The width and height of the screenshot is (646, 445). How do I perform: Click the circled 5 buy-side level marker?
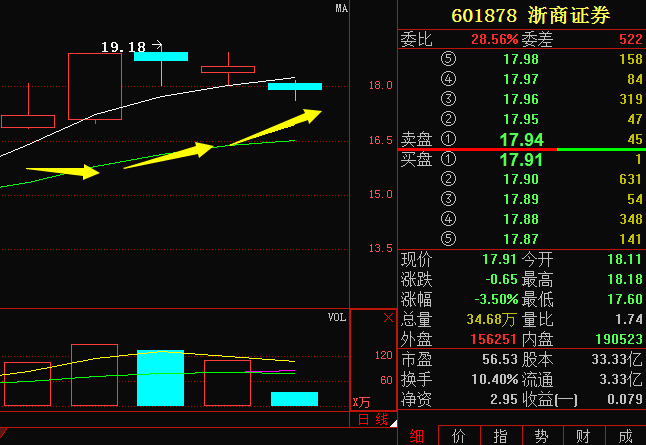pyautogui.click(x=447, y=238)
